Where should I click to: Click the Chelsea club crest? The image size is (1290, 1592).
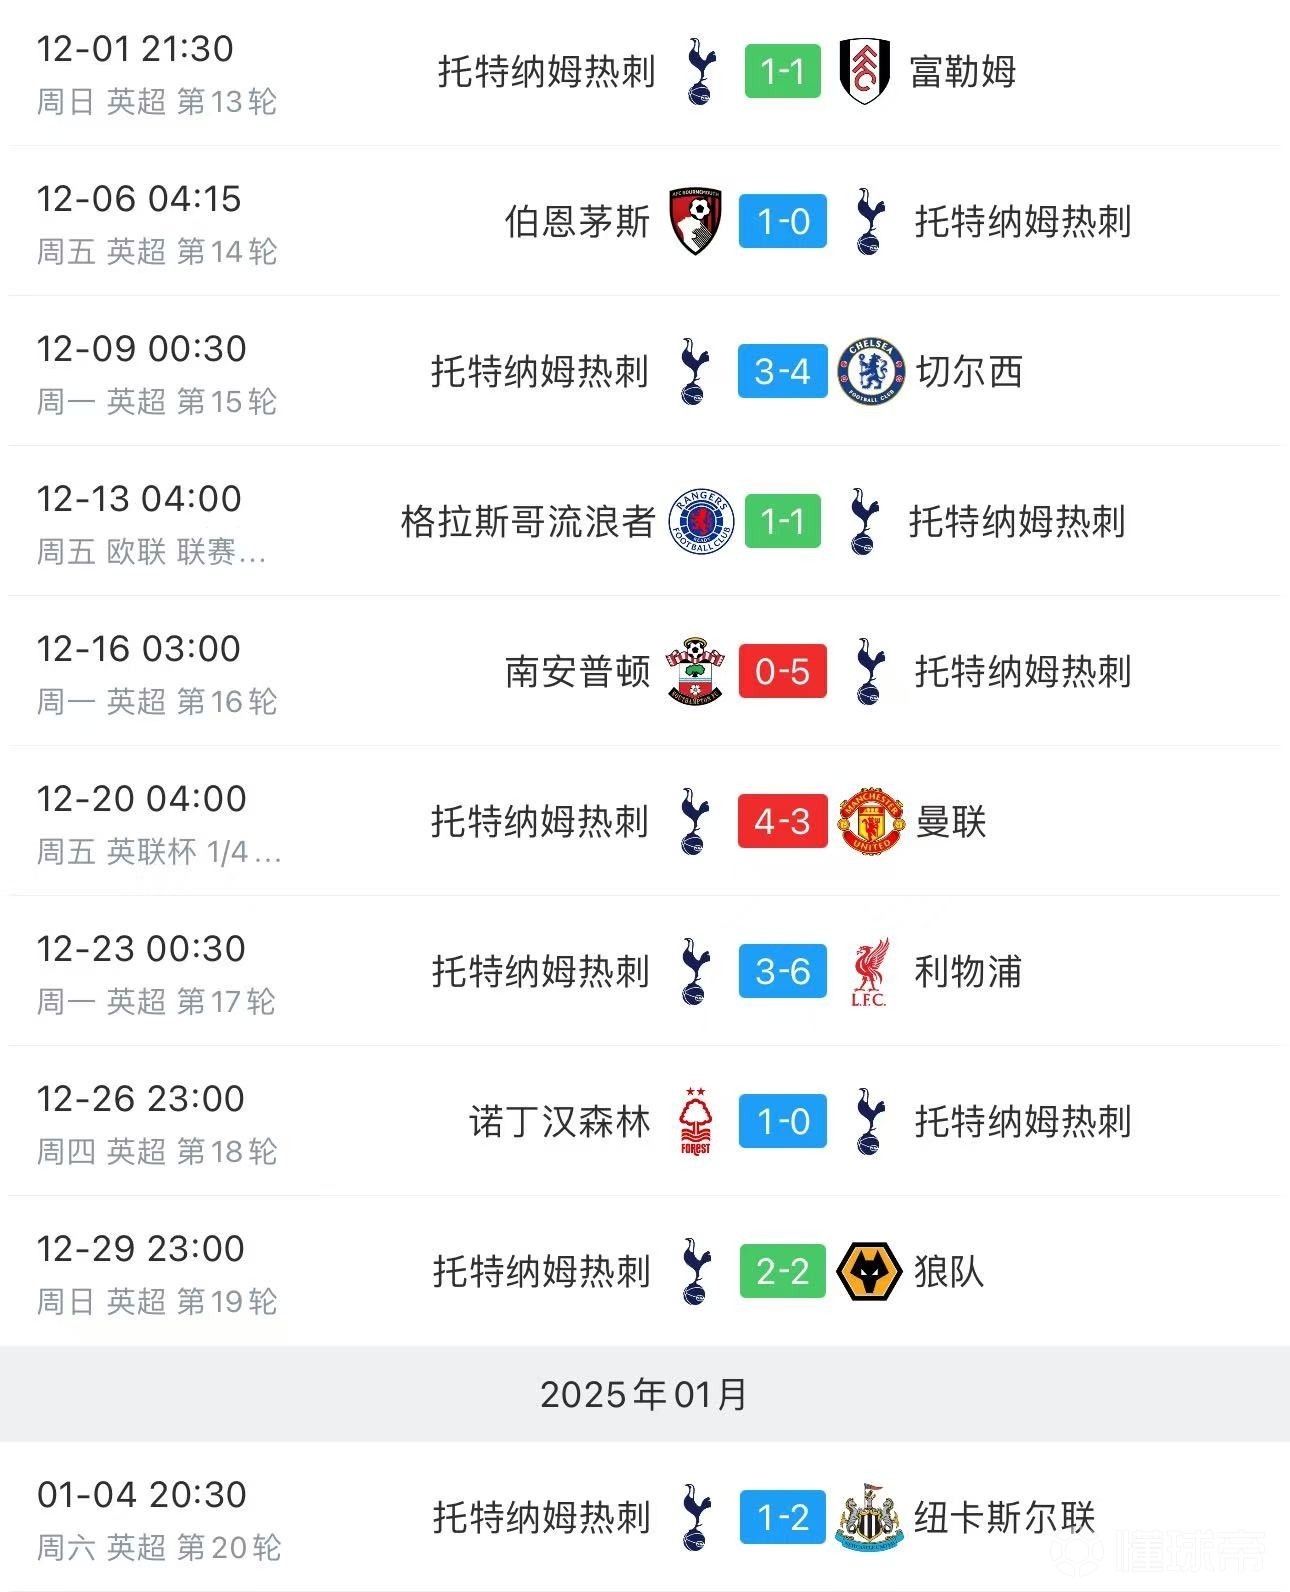871,371
